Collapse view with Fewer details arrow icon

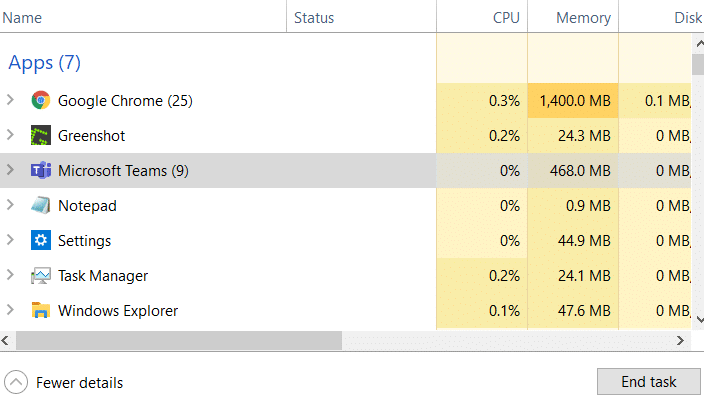point(16,382)
